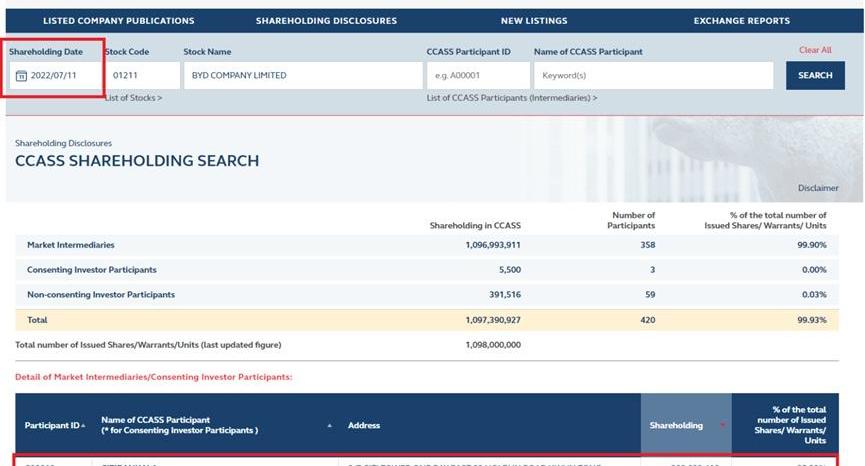Select the Total row label
Image resolution: width=865 pixels, height=466 pixels.
point(37,320)
